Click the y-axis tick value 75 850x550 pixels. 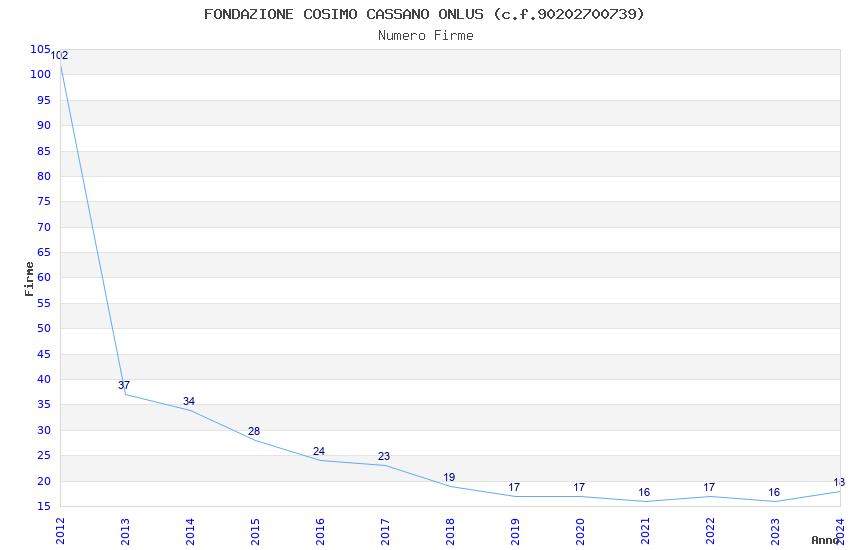[x=44, y=202]
